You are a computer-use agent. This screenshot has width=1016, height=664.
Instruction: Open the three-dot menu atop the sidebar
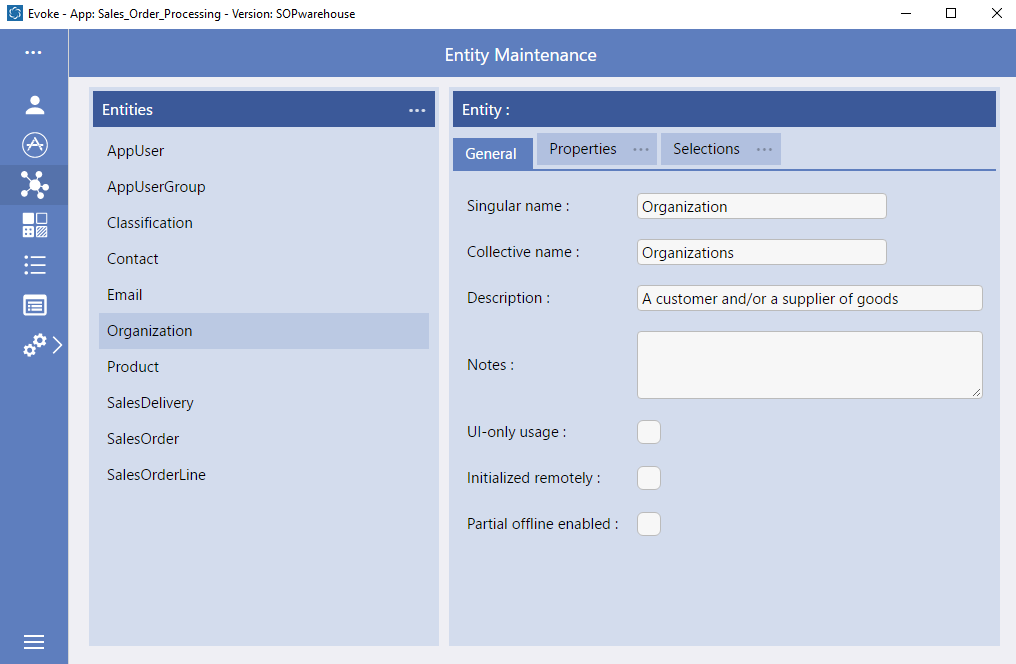33,52
